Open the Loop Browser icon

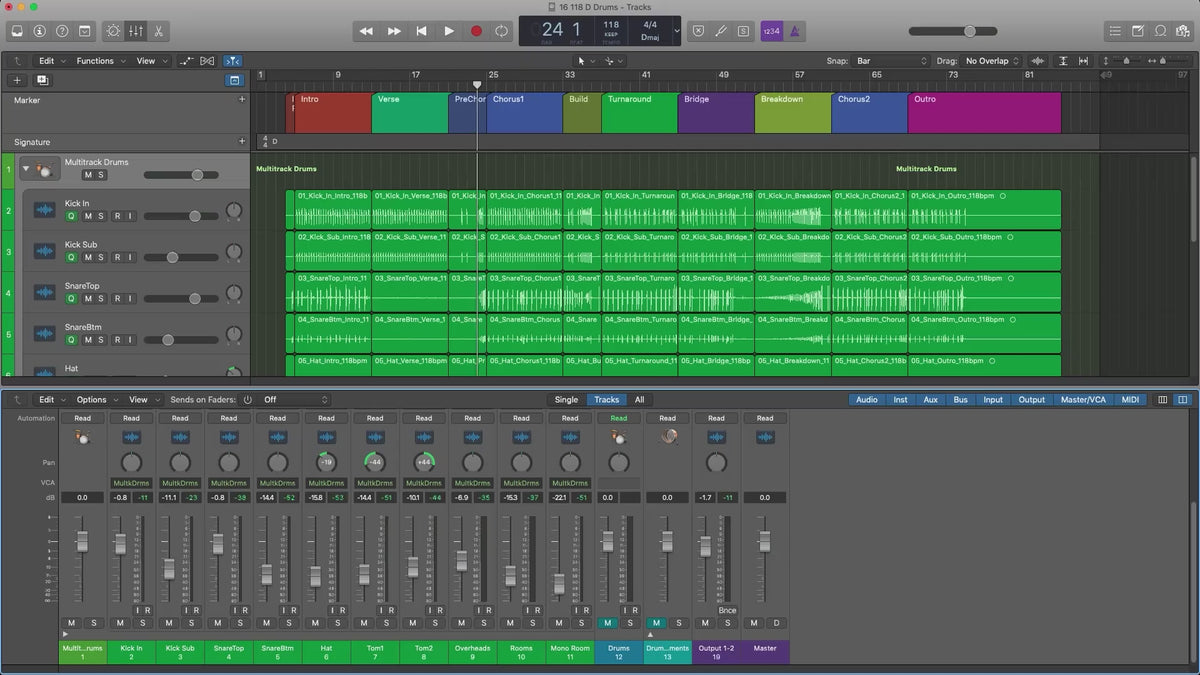(1160, 31)
